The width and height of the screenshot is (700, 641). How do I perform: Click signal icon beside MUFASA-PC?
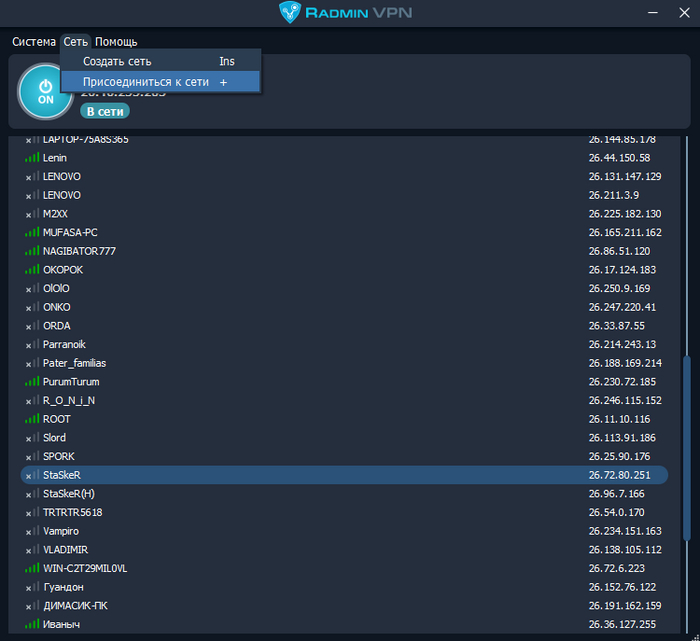[32, 232]
